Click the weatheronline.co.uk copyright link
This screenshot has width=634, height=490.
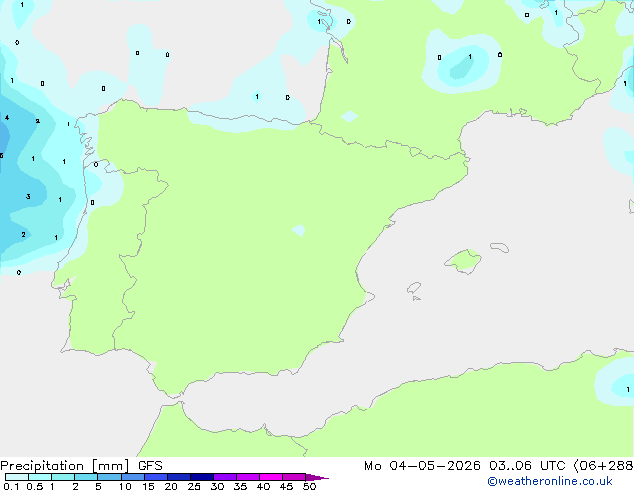tap(550, 481)
